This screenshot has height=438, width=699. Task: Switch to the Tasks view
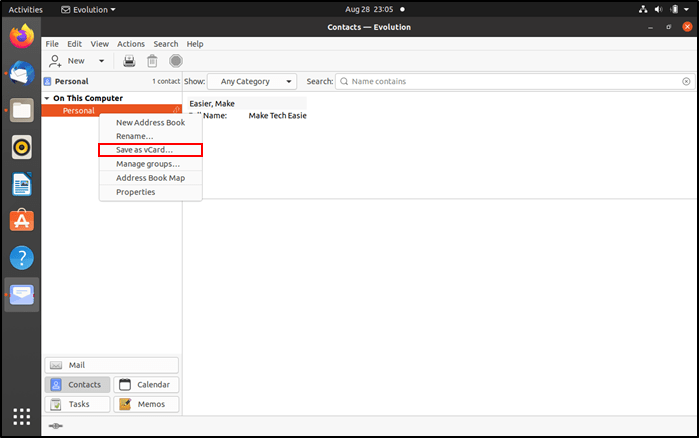77,404
